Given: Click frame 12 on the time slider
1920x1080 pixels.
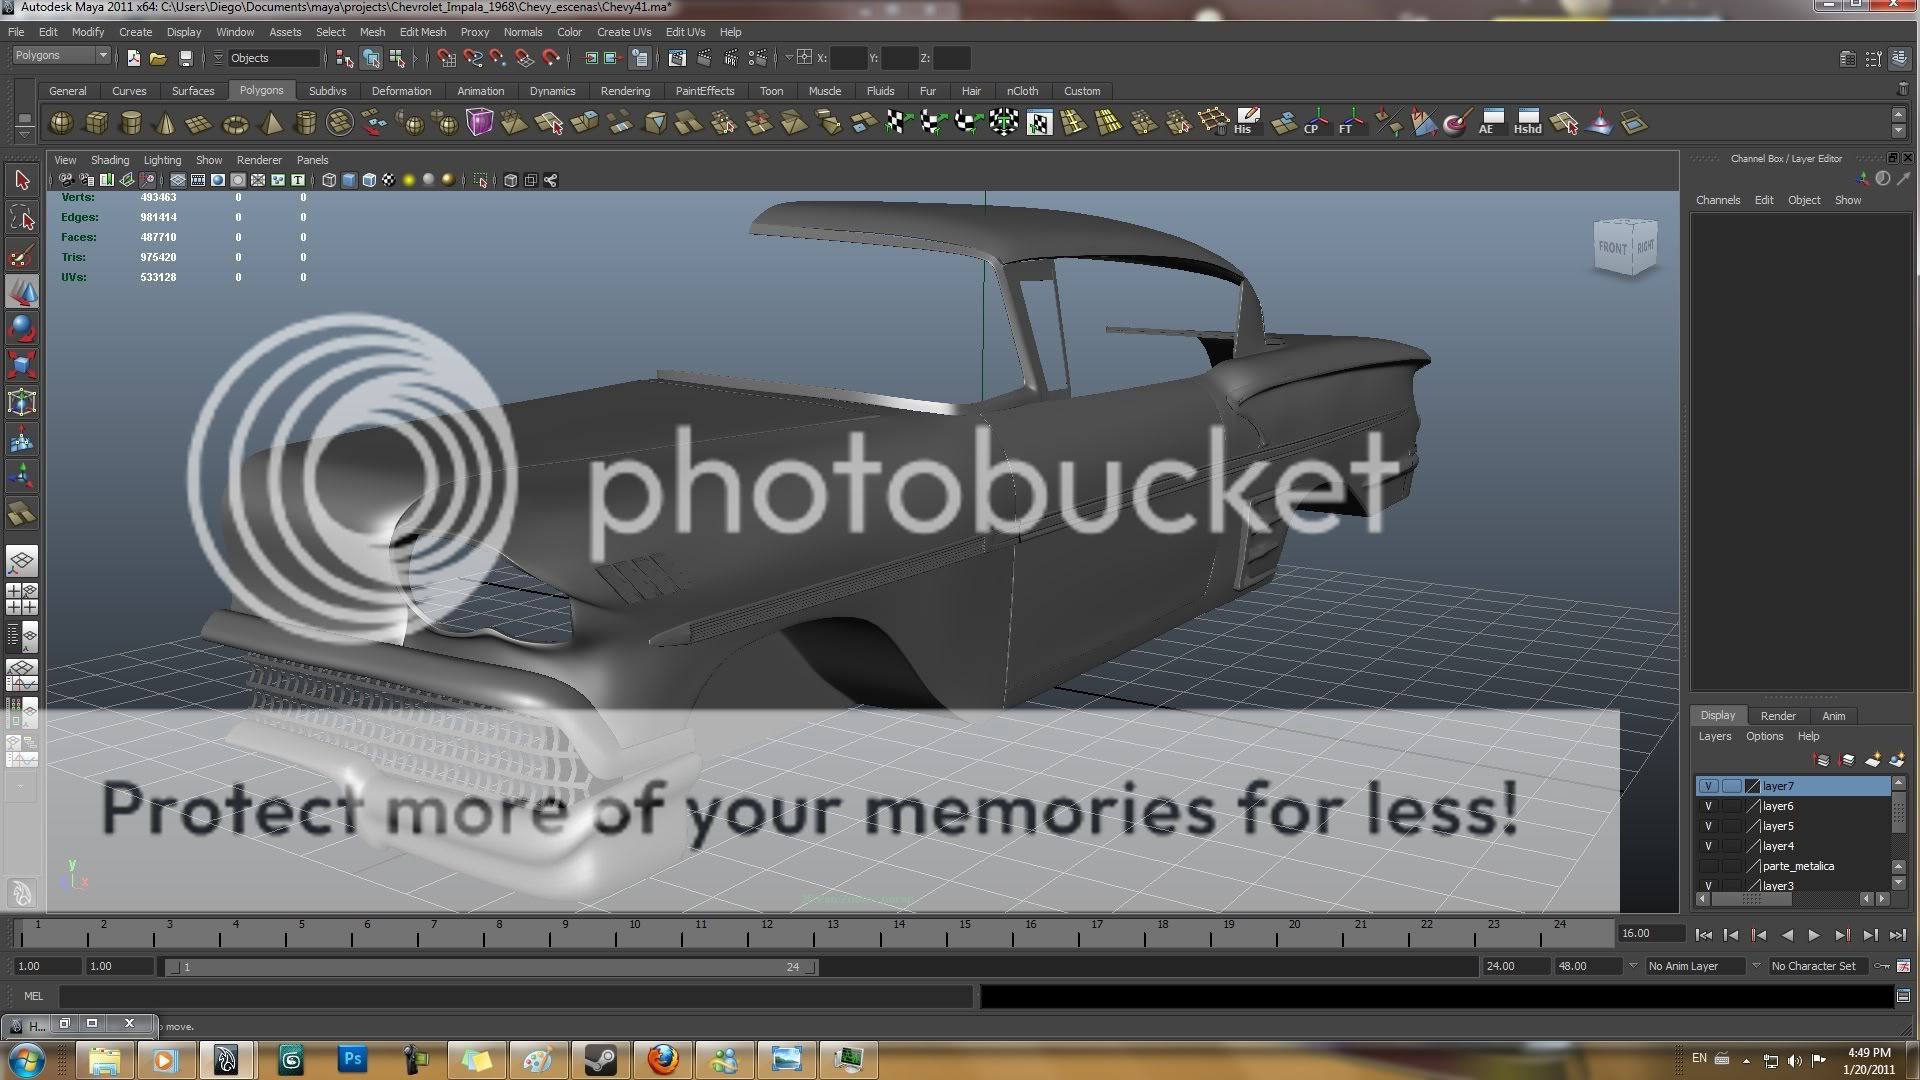Looking at the screenshot, I should pyautogui.click(x=765, y=933).
